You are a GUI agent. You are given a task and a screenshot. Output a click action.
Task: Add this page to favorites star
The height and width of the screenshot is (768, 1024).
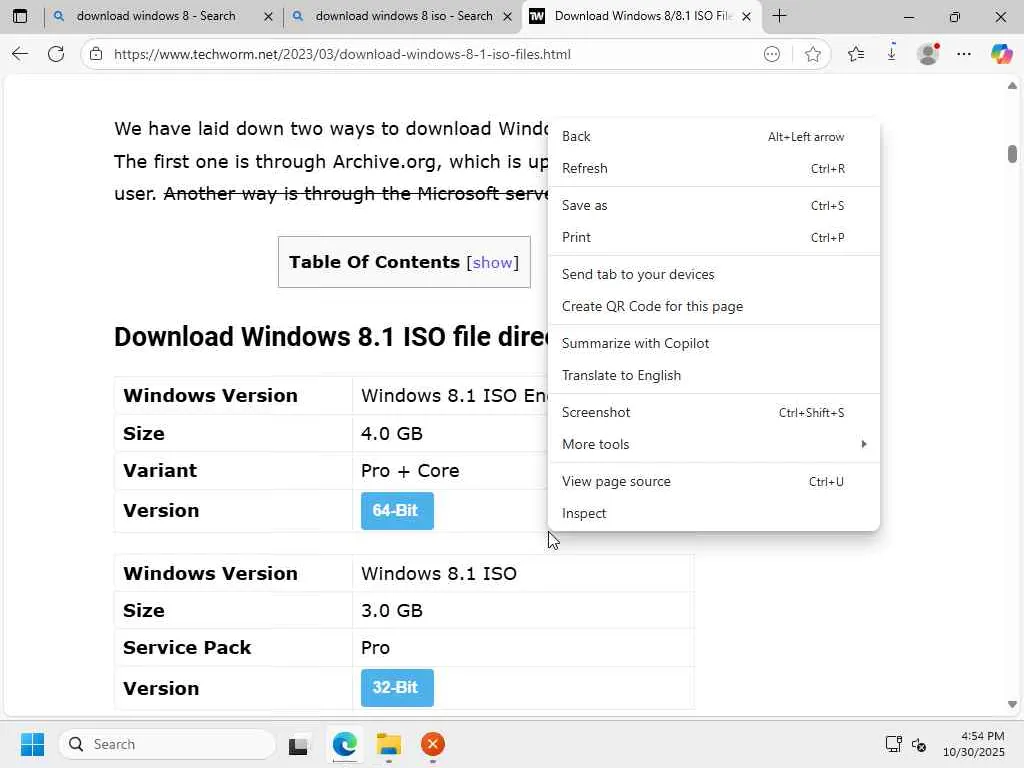(x=812, y=54)
